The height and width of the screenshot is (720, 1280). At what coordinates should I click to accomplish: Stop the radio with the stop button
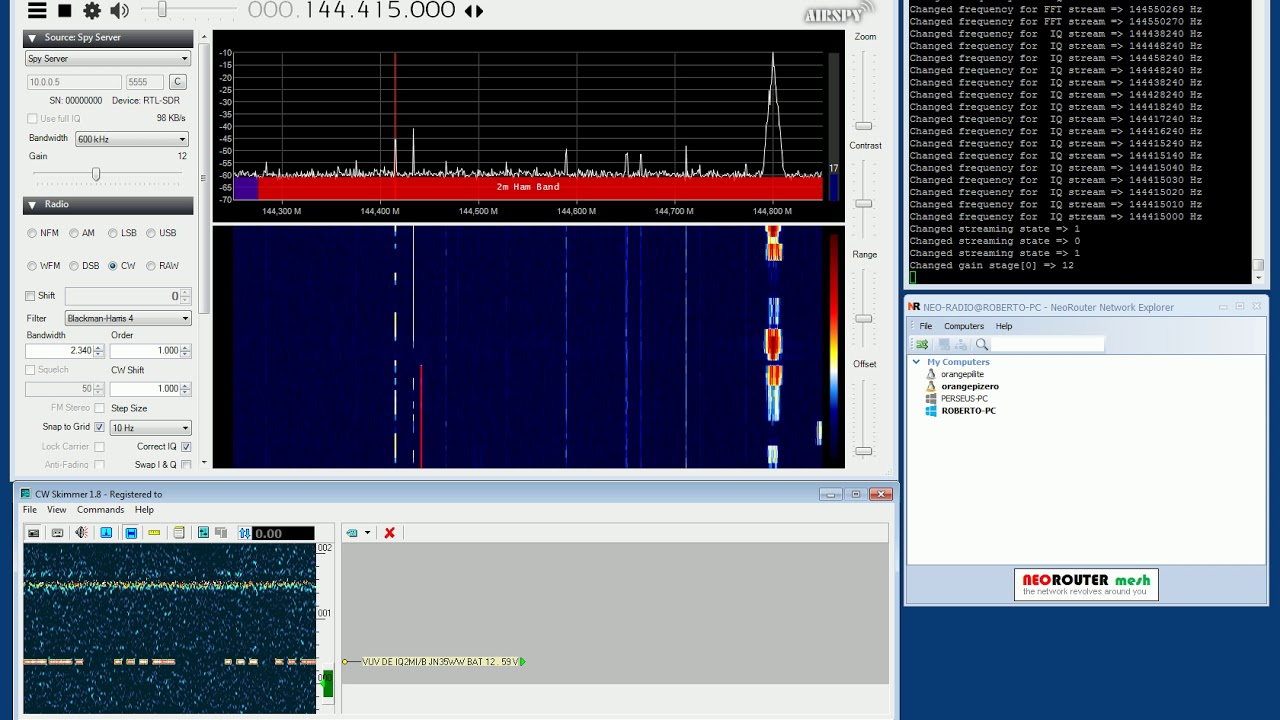(65, 10)
